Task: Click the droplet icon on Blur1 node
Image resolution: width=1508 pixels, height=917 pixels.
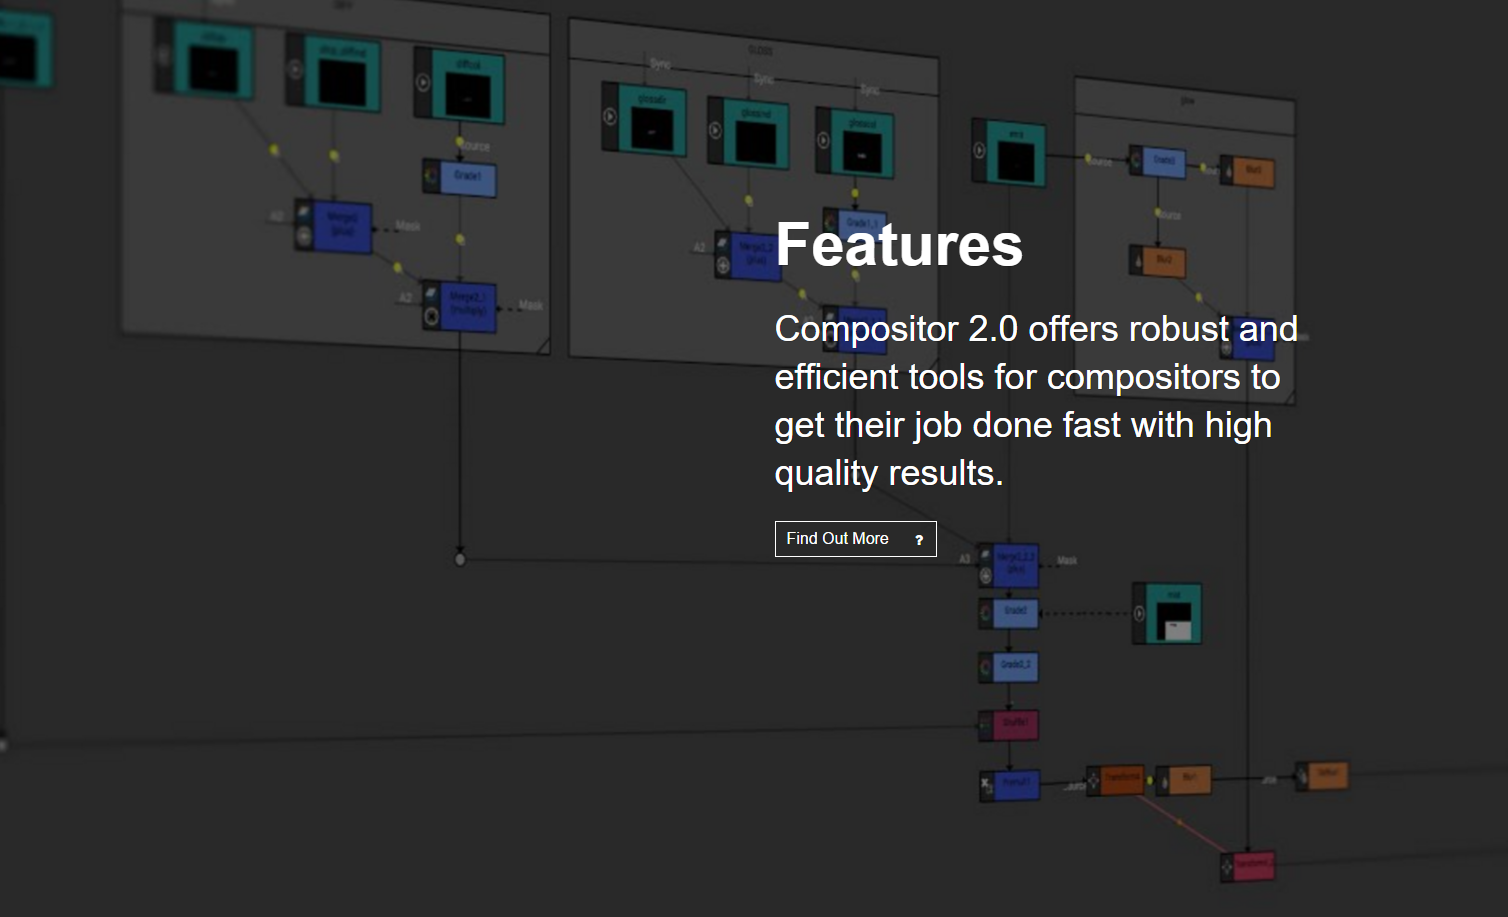Action: pyautogui.click(x=1164, y=780)
